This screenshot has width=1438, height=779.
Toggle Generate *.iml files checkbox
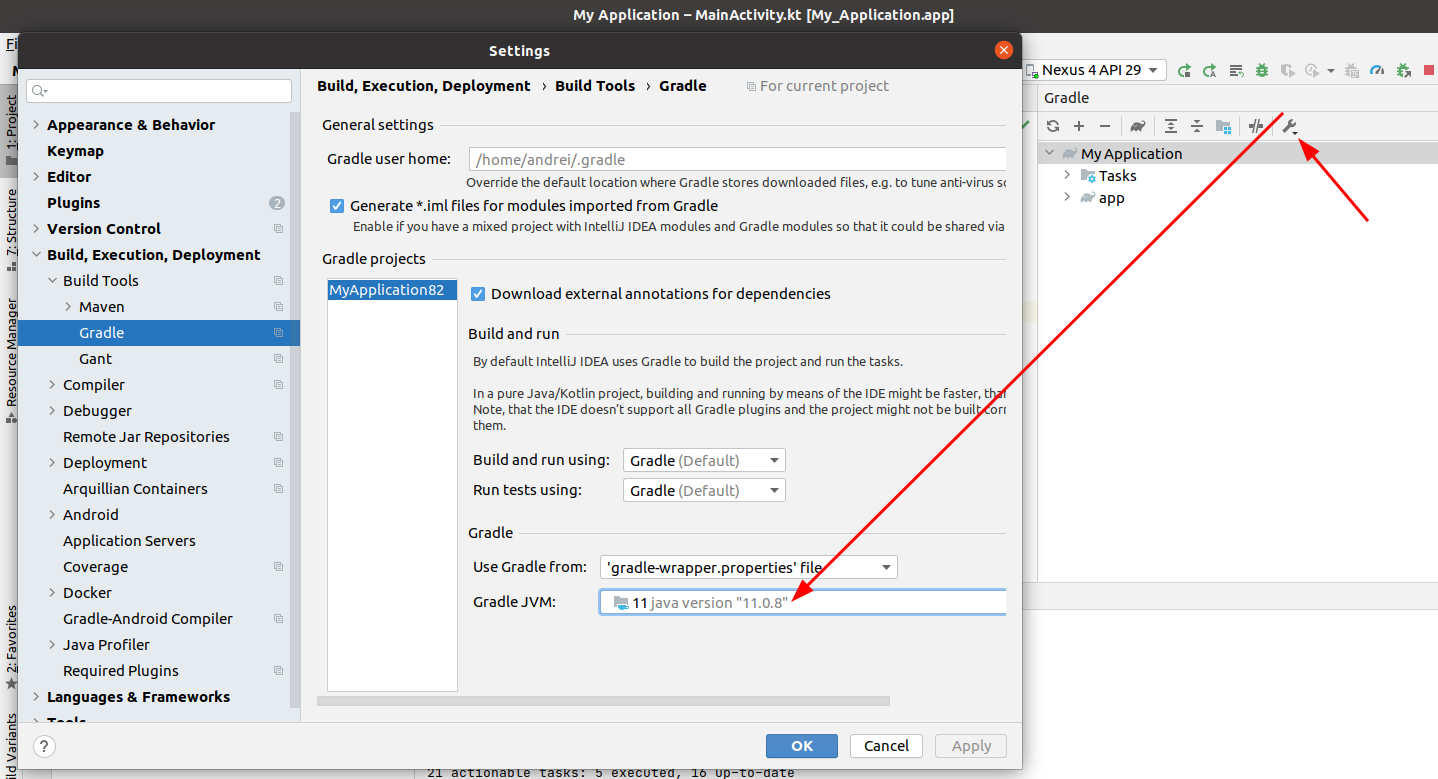point(337,206)
